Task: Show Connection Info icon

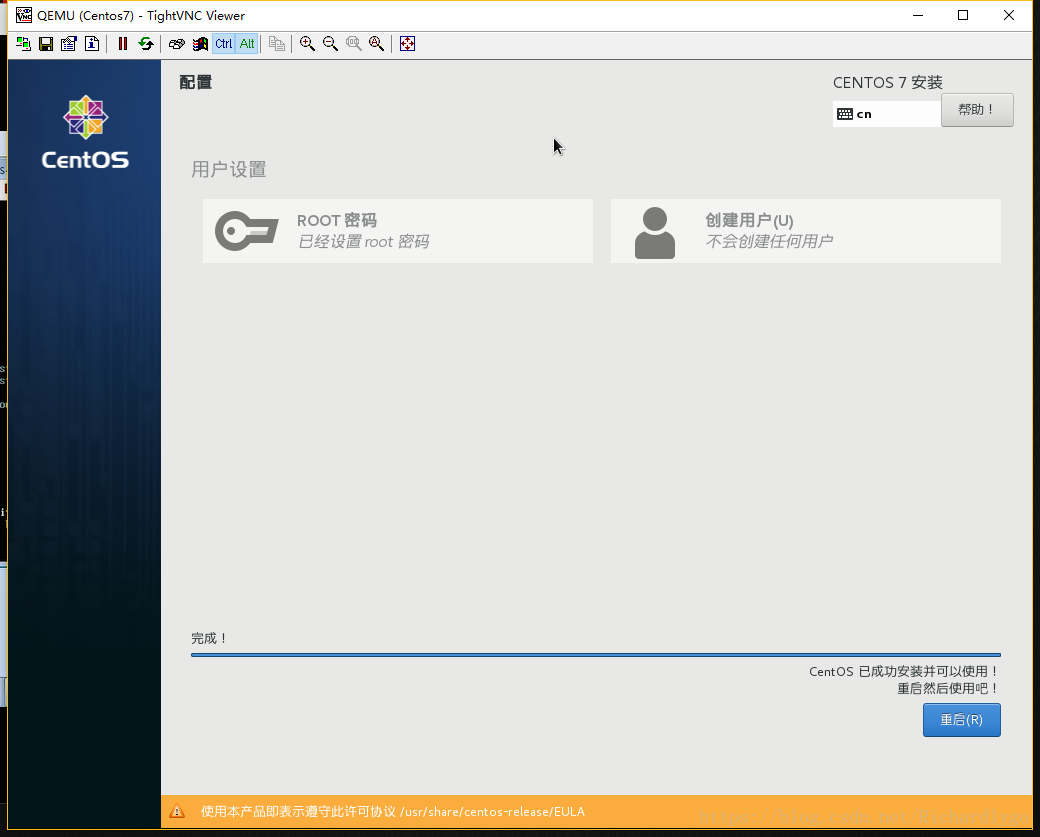Action: tap(92, 44)
